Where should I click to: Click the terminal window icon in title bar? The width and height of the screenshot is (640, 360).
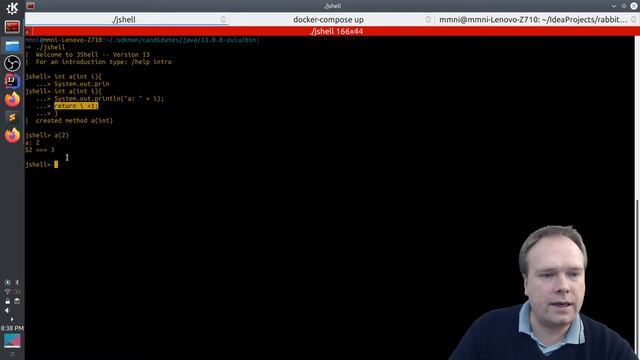31,6
